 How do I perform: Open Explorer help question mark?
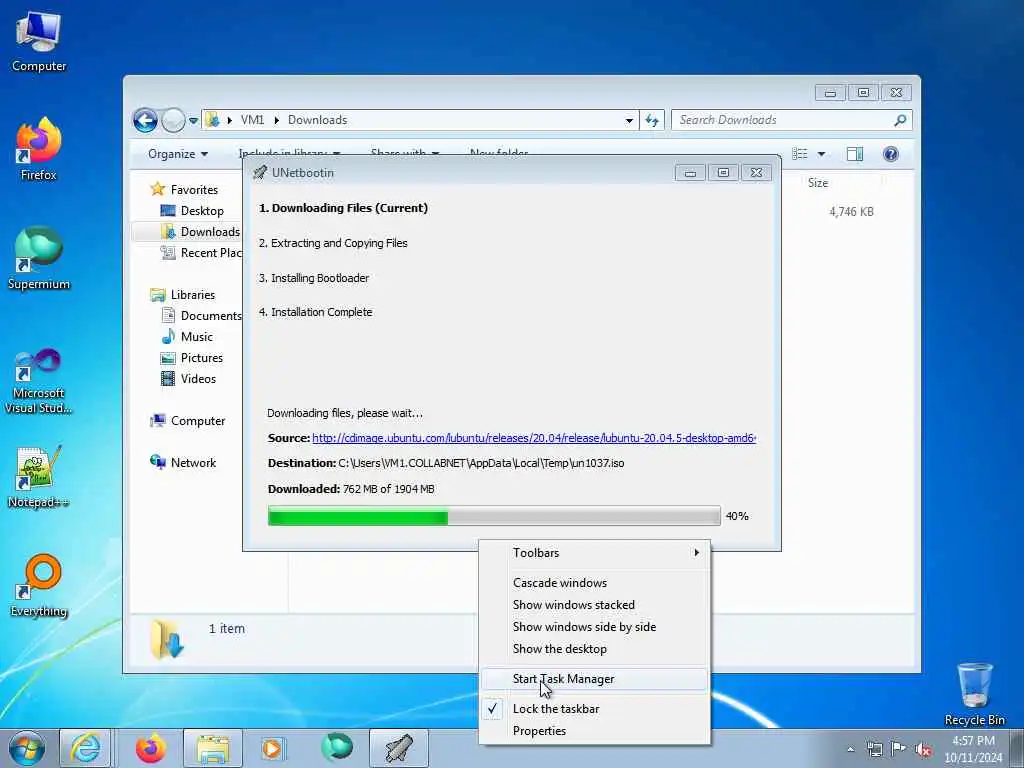[x=891, y=154]
